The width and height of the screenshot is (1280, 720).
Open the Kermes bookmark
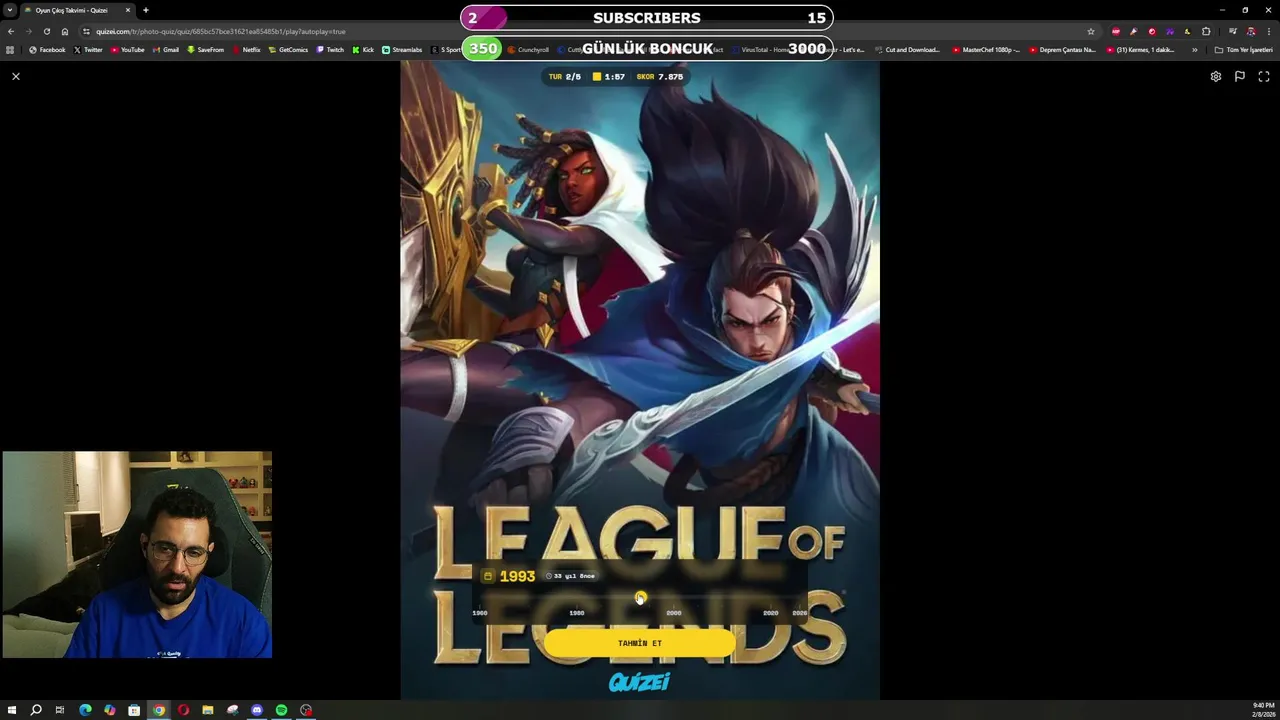pos(1141,50)
